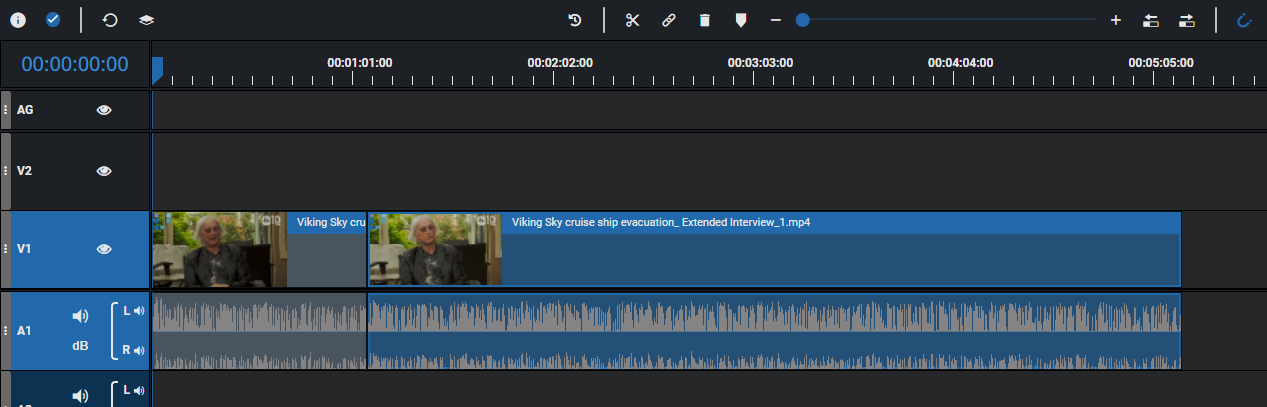This screenshot has width=1267, height=407.
Task: Click the undo/reset arrow icon
Action: point(110,20)
